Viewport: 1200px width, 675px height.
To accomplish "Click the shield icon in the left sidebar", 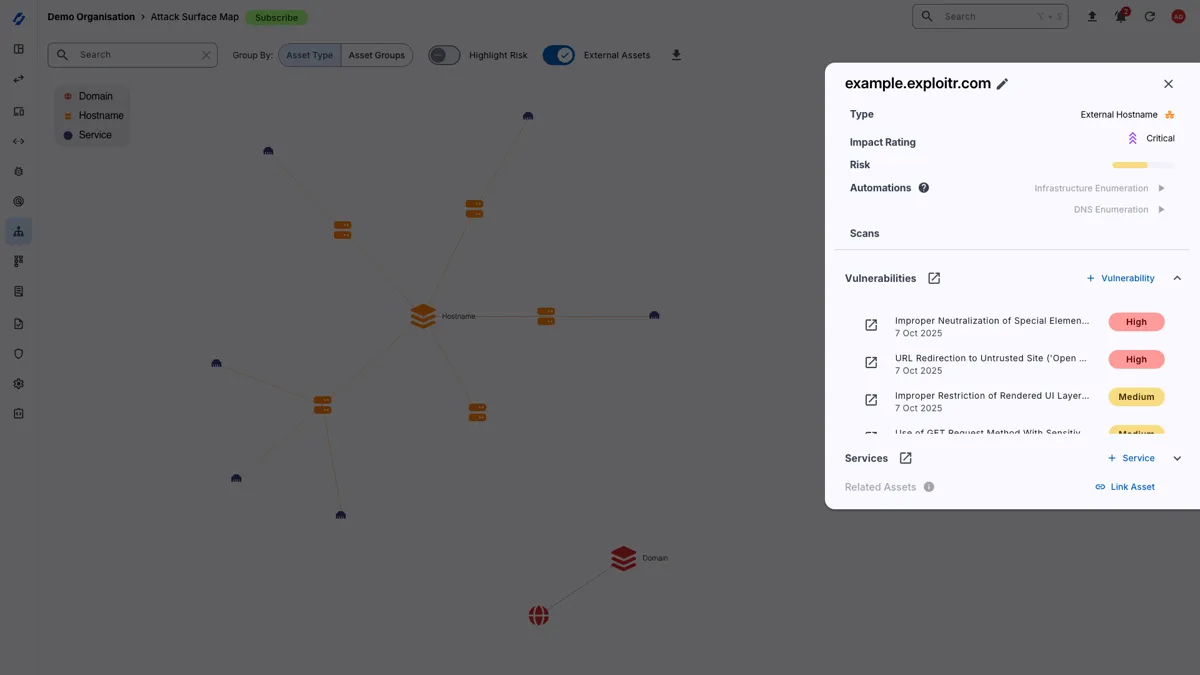I will coord(18,352).
